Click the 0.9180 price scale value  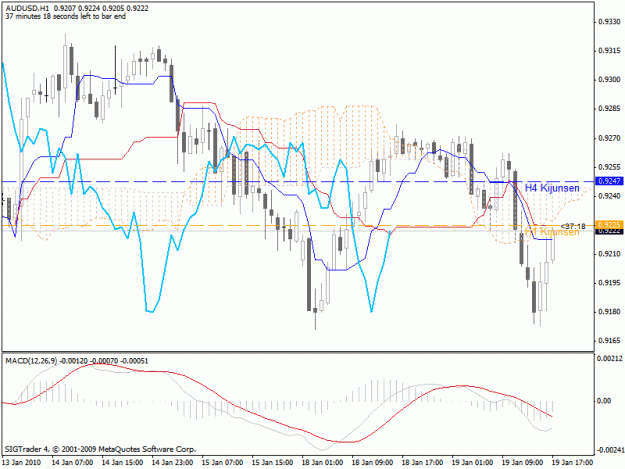point(610,312)
